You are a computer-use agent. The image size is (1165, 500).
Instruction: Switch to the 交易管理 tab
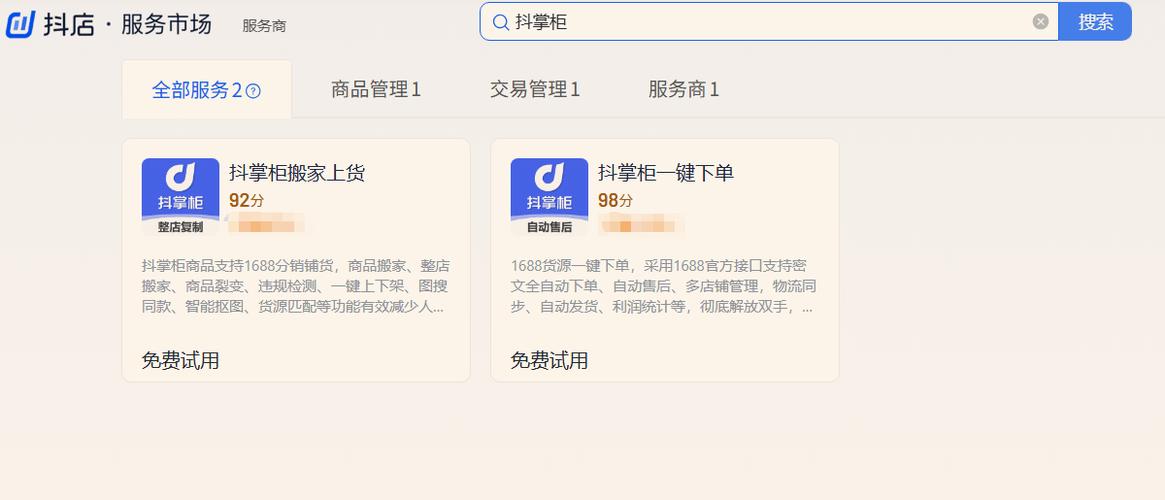point(535,90)
